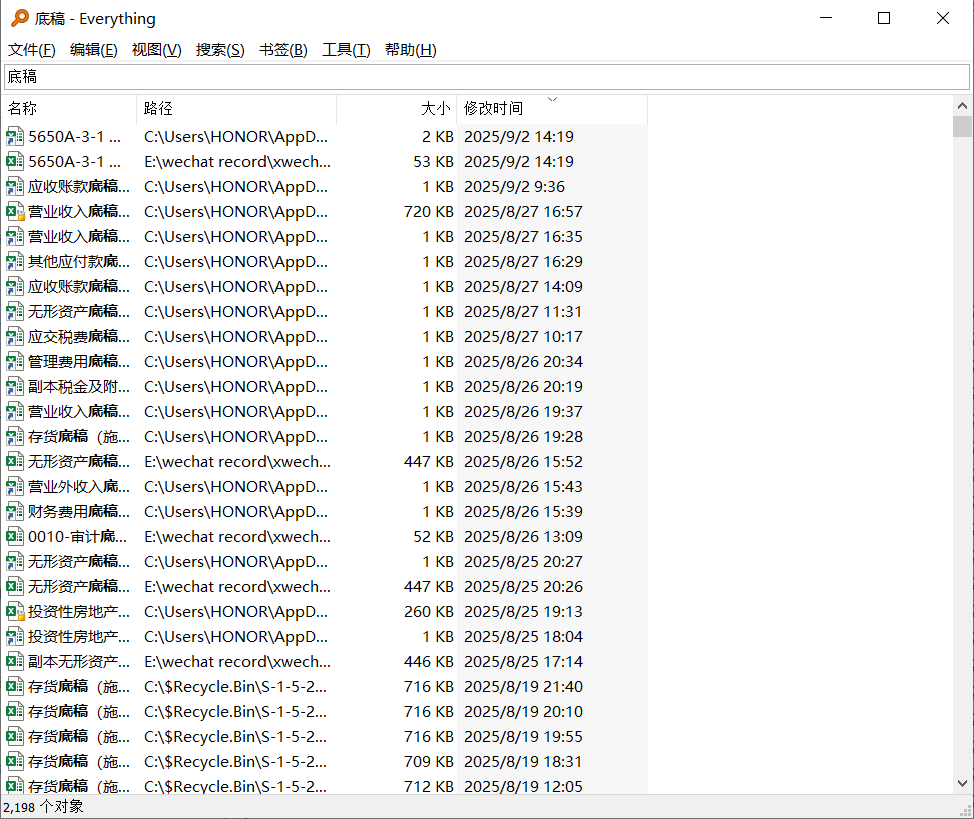
Task: Open the 工具(T) menu
Action: 346,50
